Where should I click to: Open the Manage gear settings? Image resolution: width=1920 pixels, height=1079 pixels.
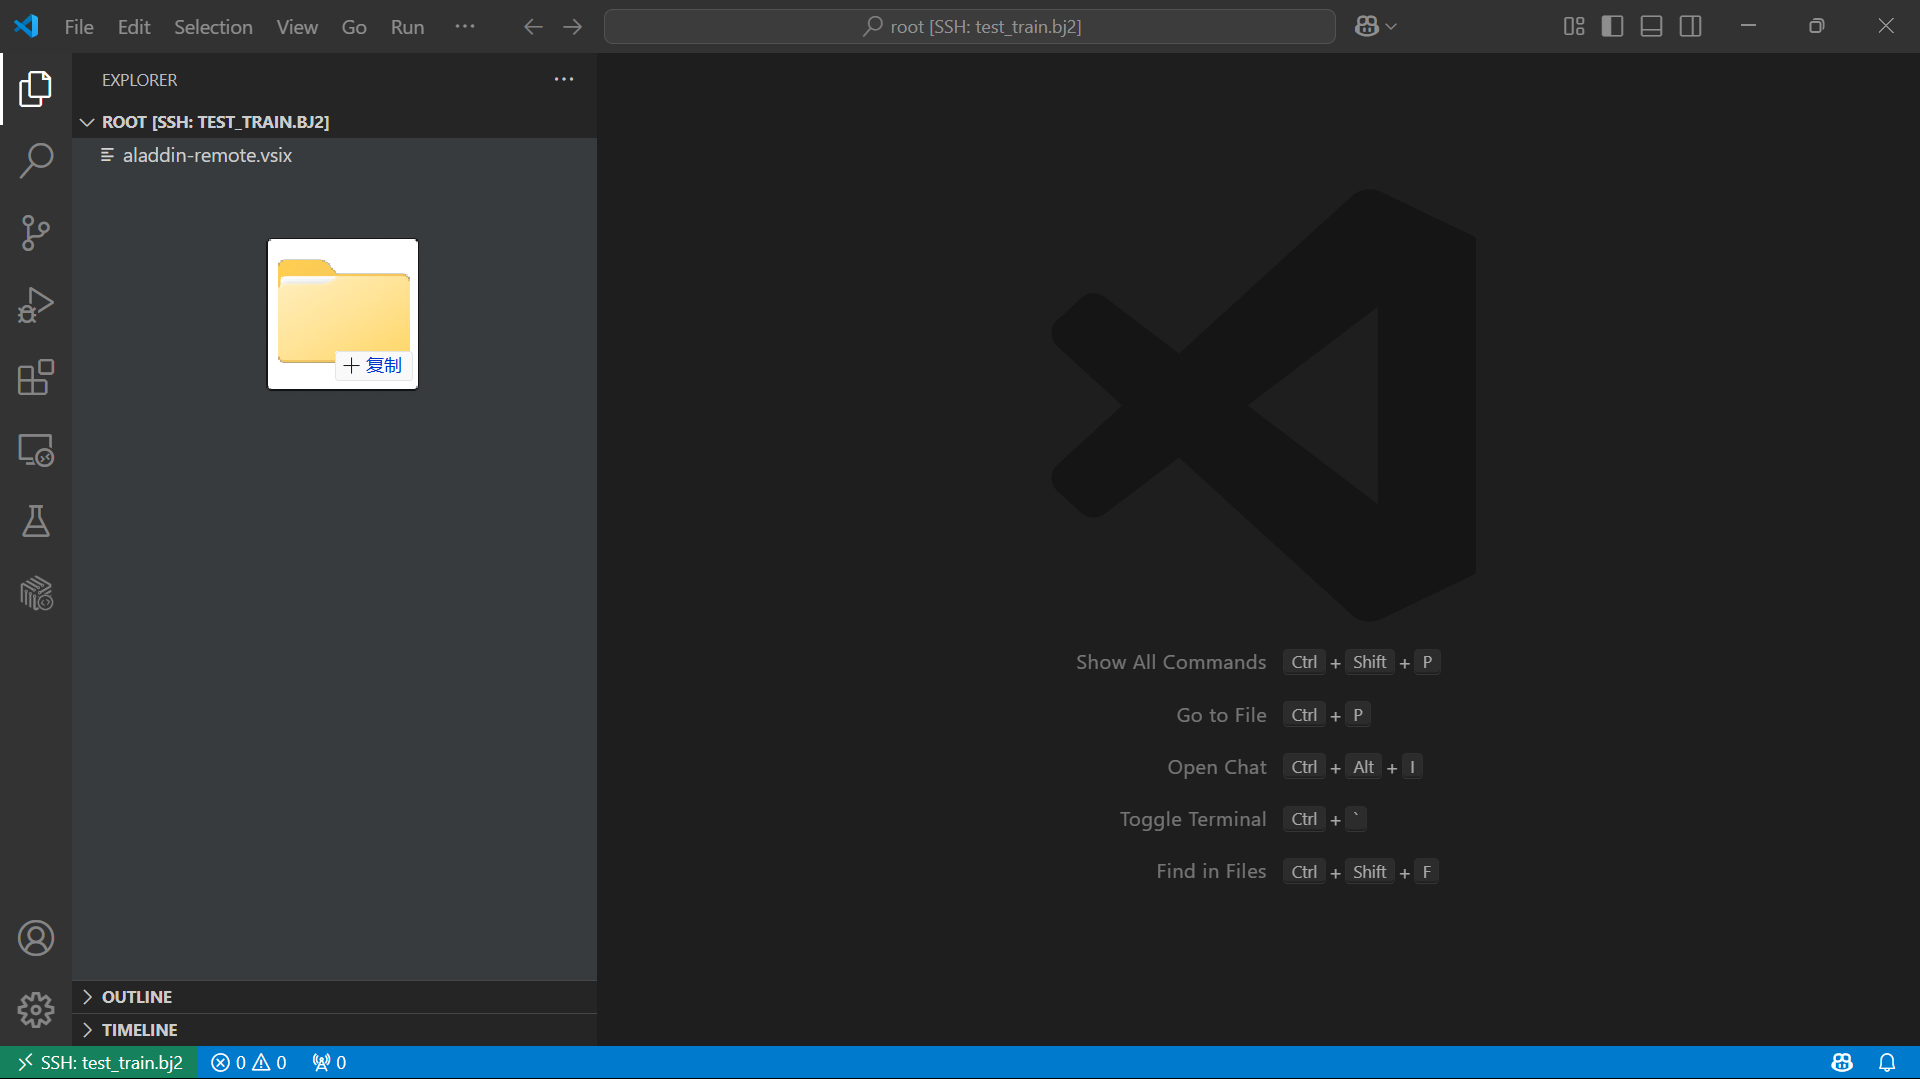[36, 1010]
